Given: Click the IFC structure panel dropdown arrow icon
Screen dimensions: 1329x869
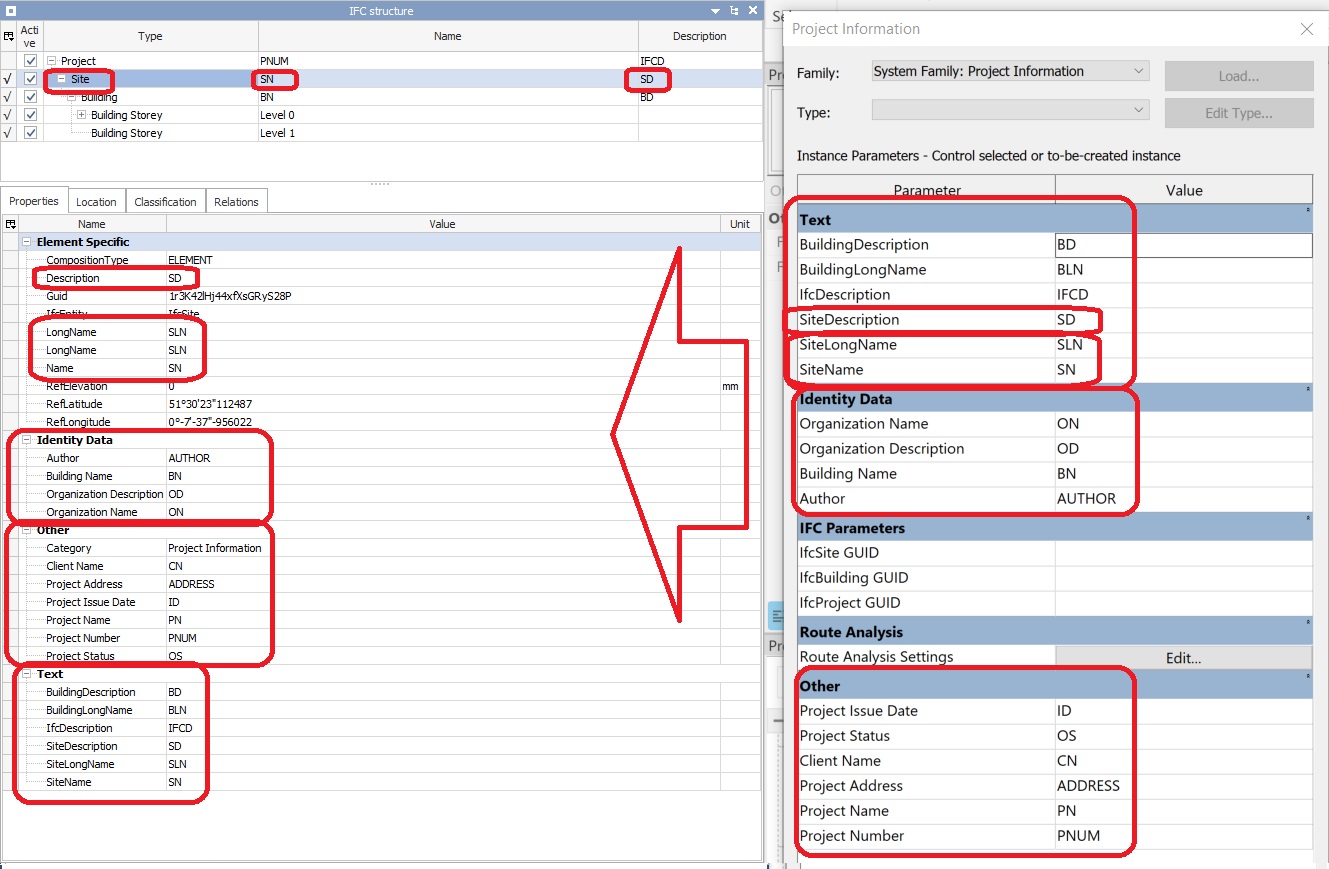Looking at the screenshot, I should coord(715,10).
